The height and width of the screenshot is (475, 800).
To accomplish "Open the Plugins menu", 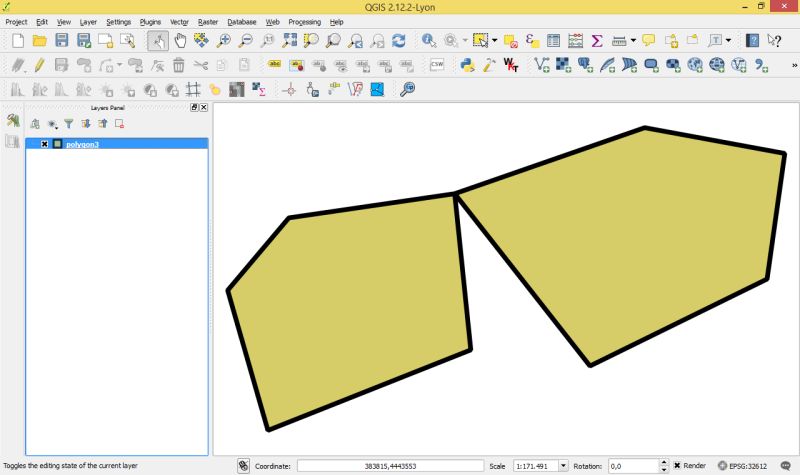I will click(x=150, y=22).
